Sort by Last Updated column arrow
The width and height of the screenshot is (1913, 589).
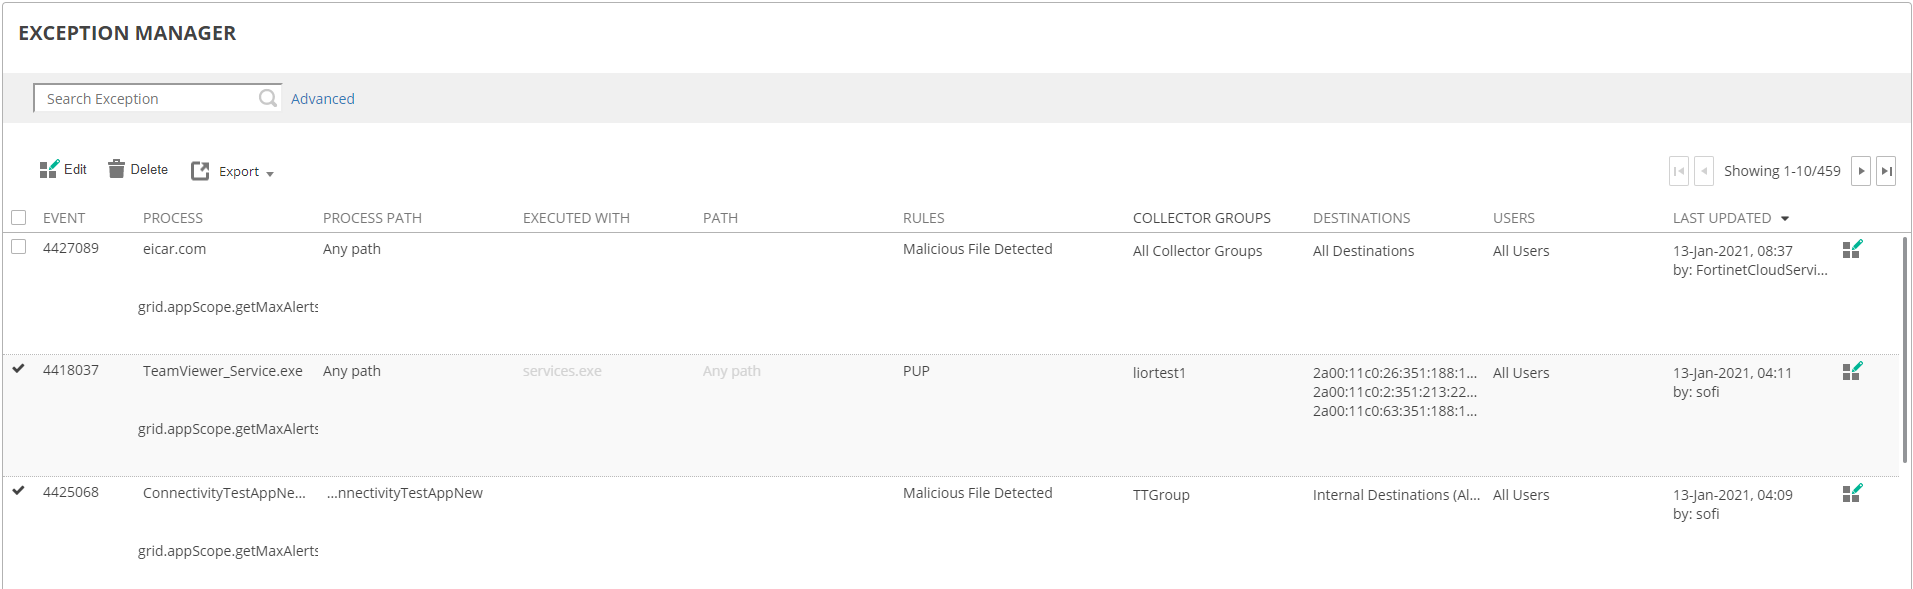click(1785, 218)
